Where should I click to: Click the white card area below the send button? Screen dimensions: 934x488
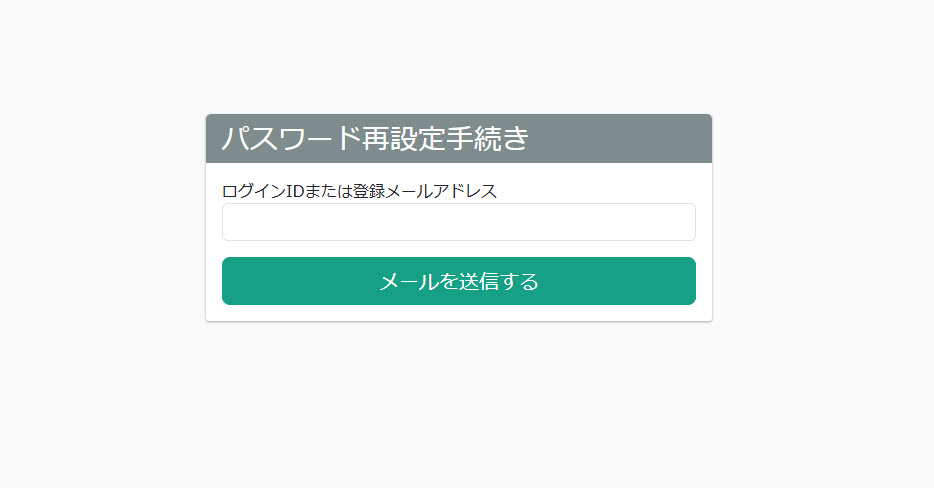(459, 313)
